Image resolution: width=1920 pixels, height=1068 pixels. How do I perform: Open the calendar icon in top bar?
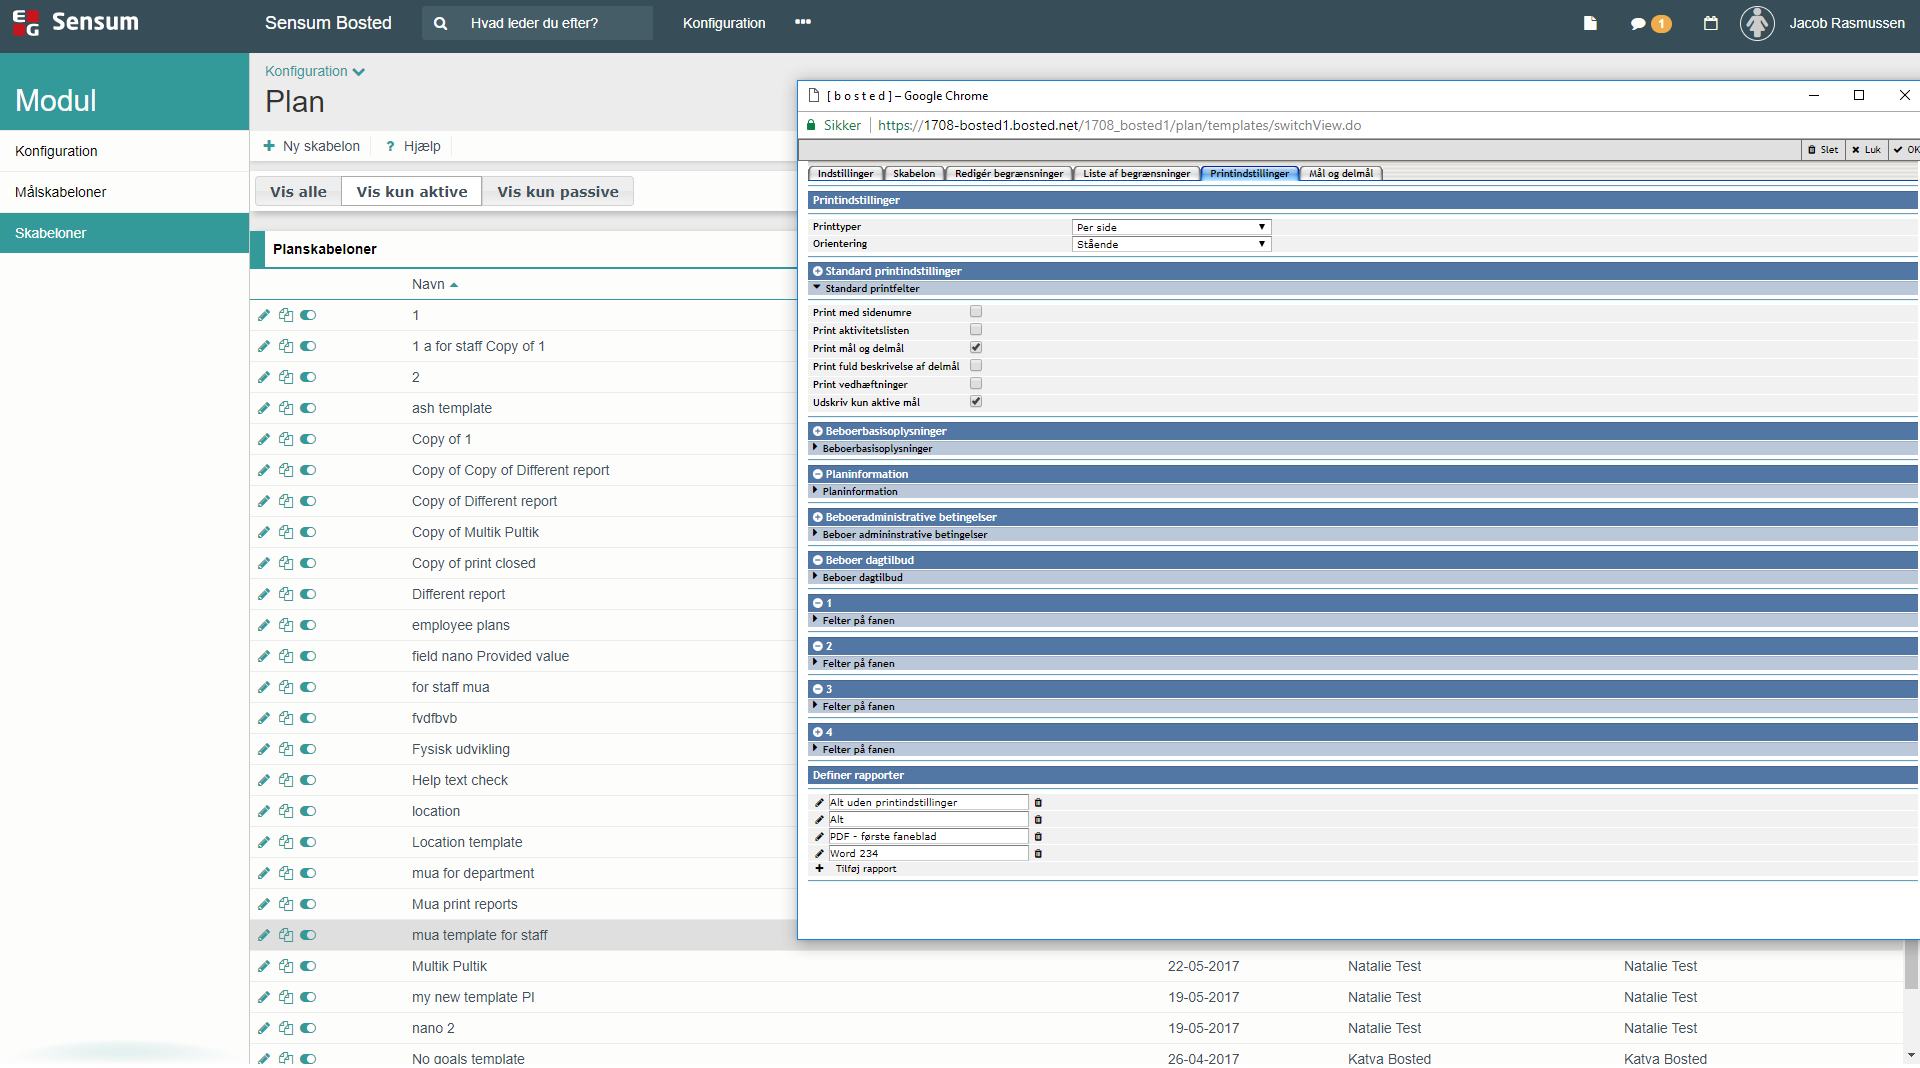point(1710,24)
